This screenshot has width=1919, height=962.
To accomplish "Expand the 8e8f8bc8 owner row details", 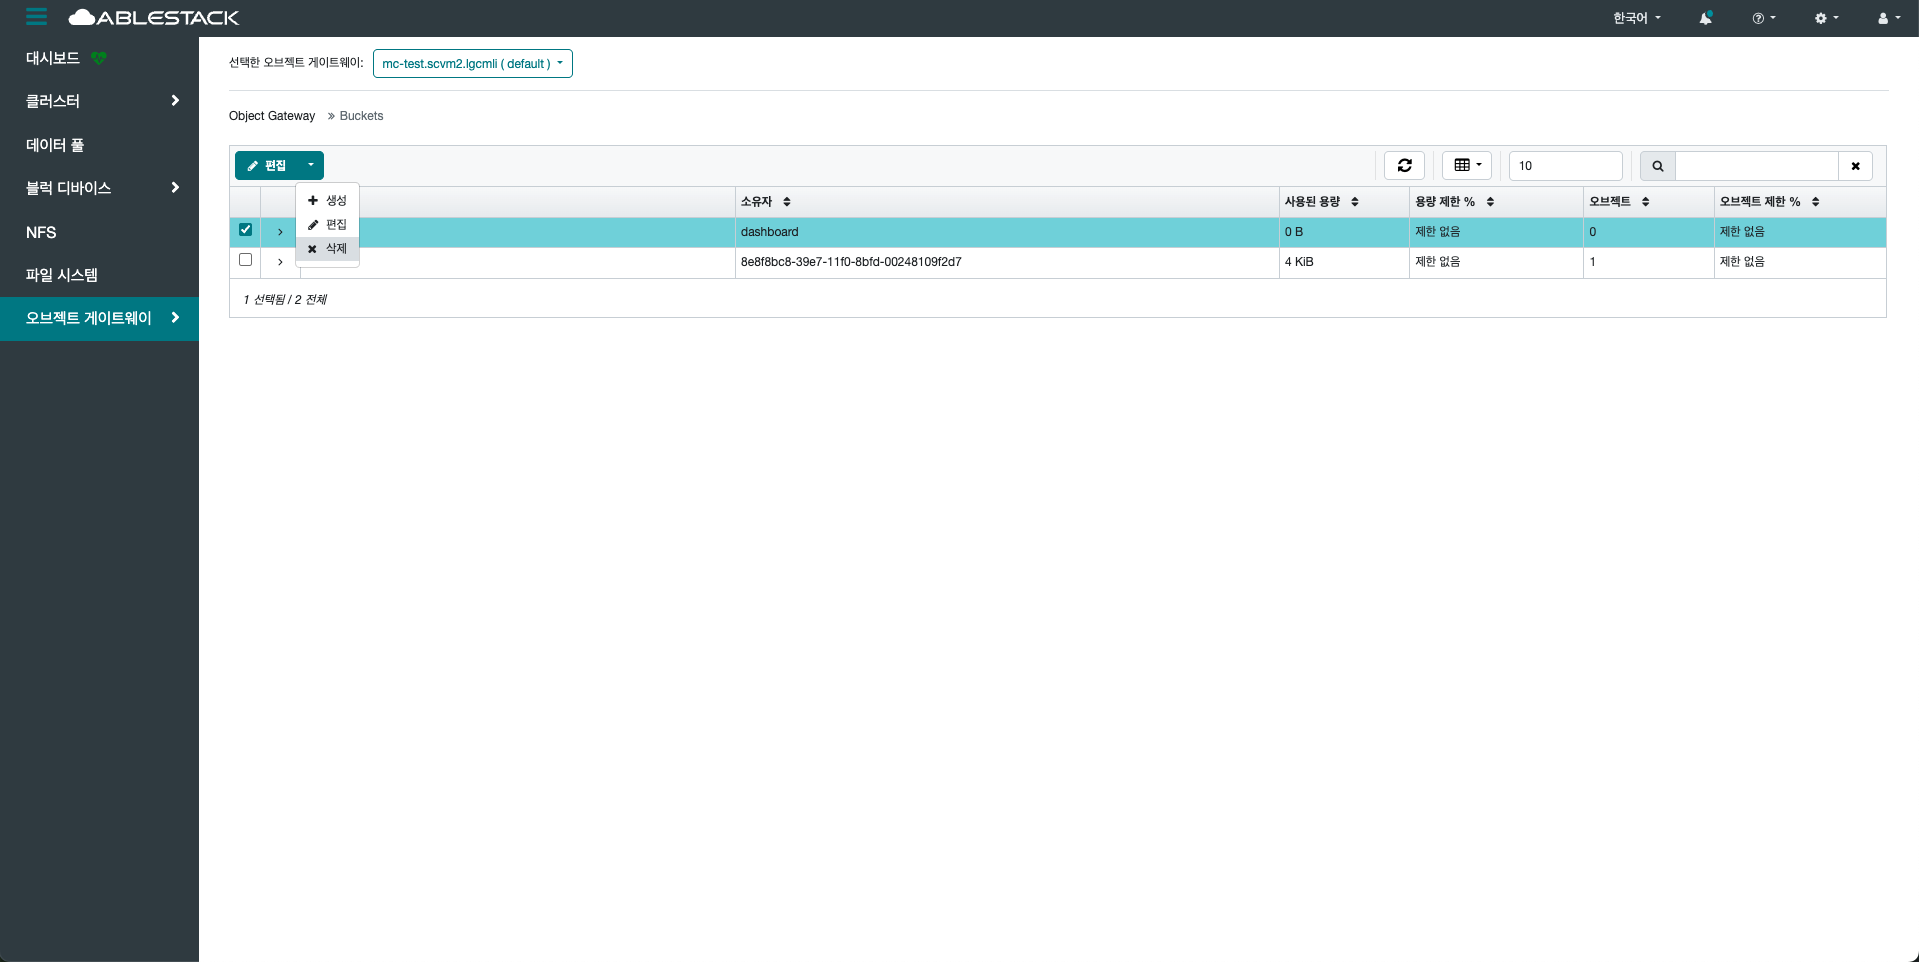I will tap(280, 262).
